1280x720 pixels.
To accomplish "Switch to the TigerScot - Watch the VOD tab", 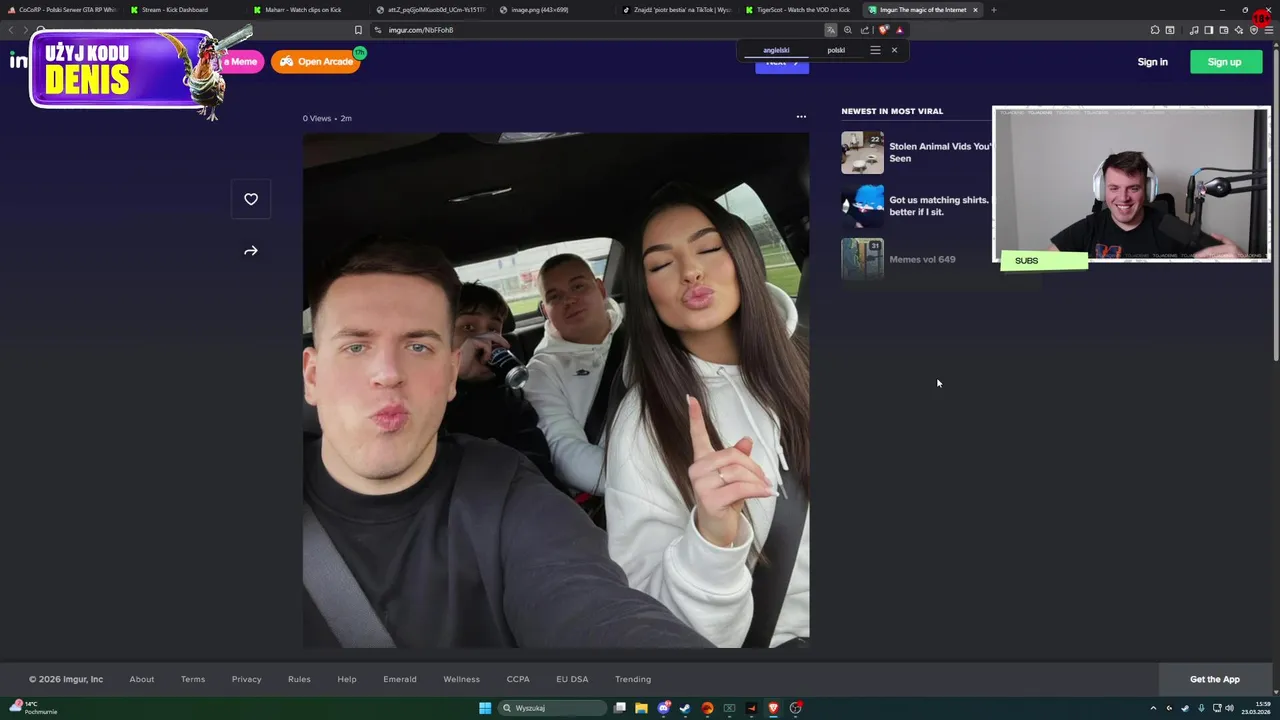I will coord(797,10).
